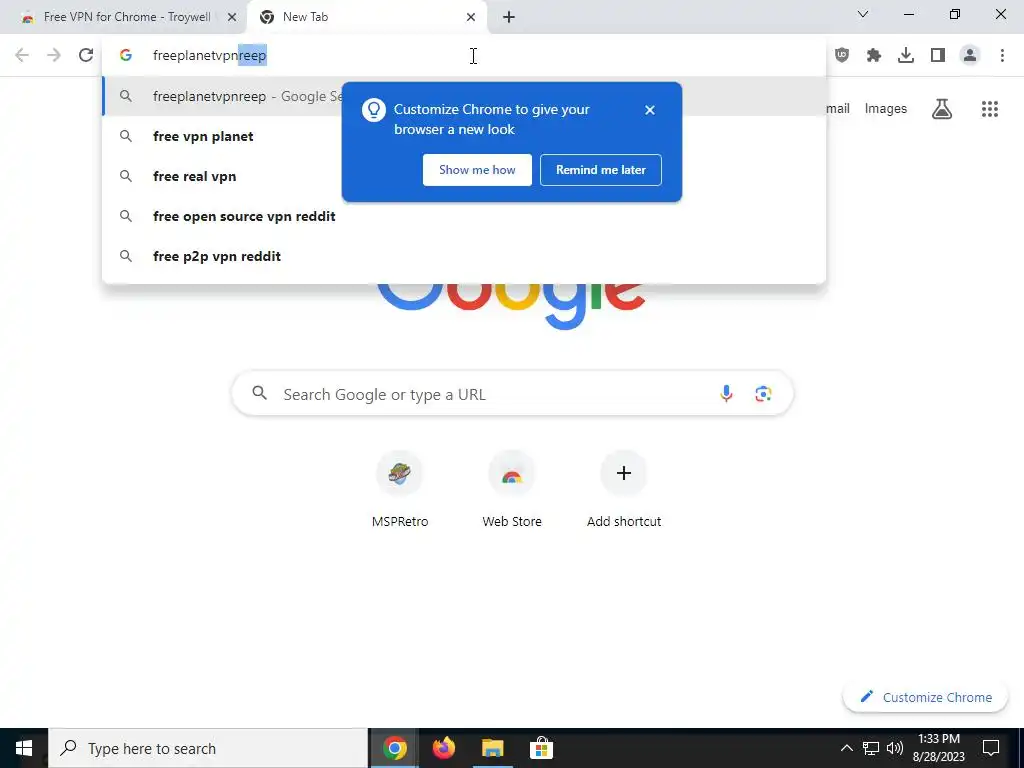Viewport: 1024px width, 768px height.
Task: Open the uBlock Origin extension icon
Action: click(842, 56)
